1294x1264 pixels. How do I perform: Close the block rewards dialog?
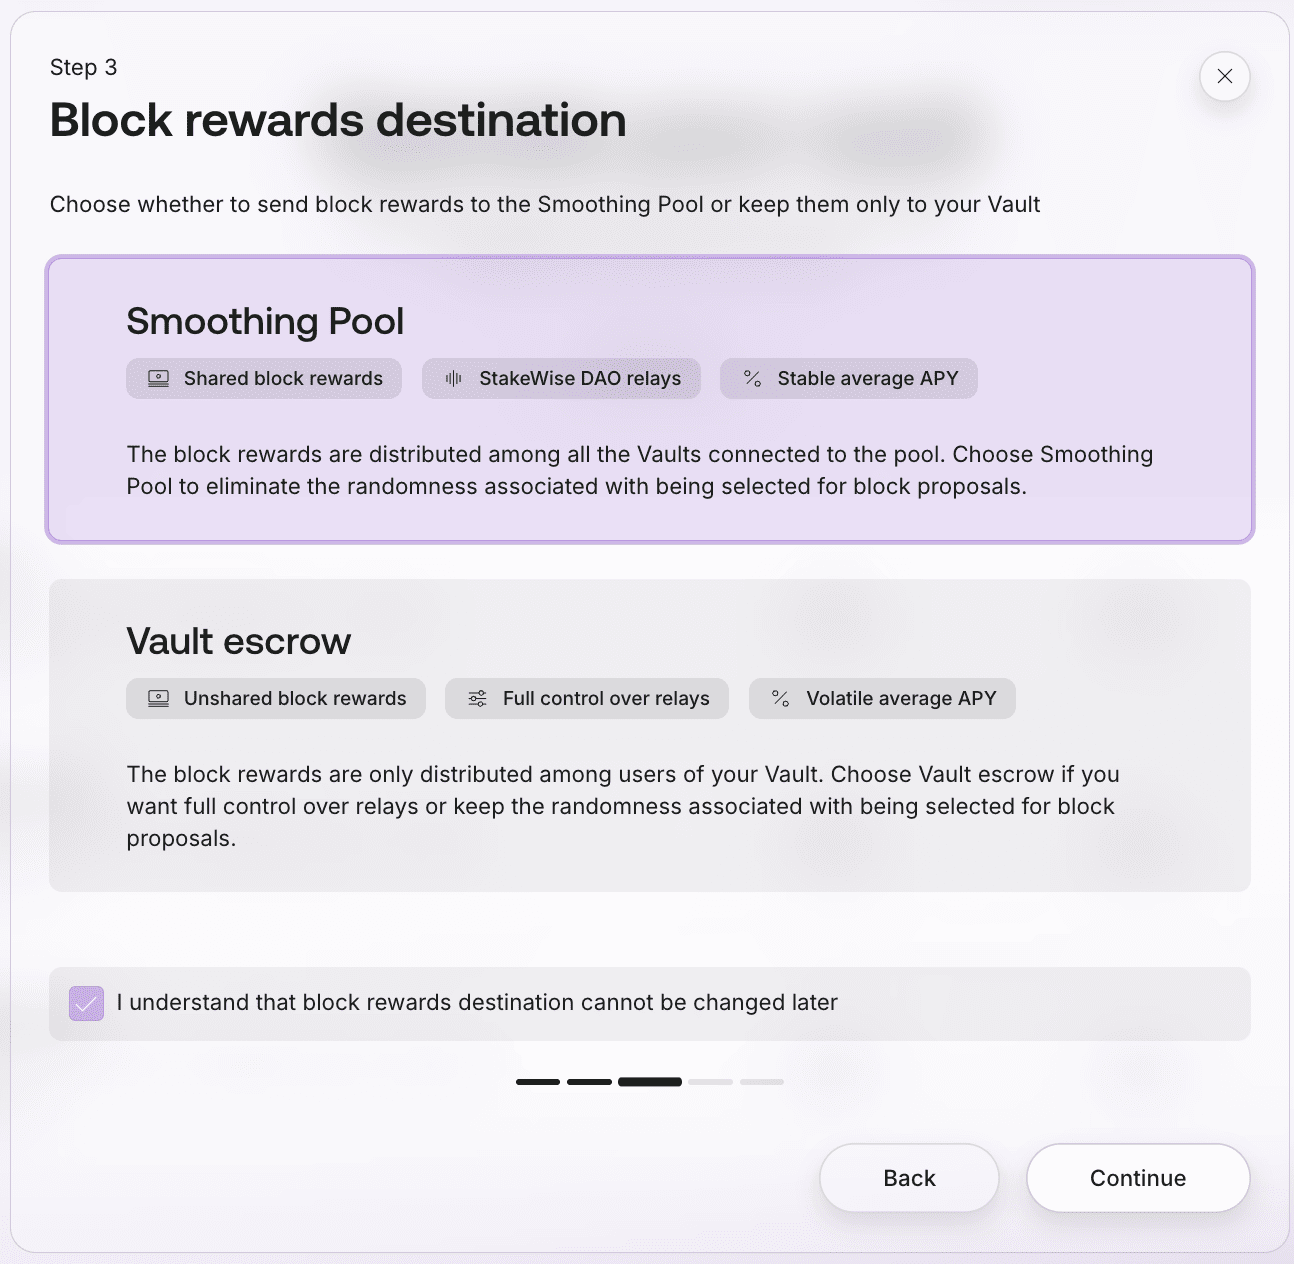click(x=1224, y=76)
